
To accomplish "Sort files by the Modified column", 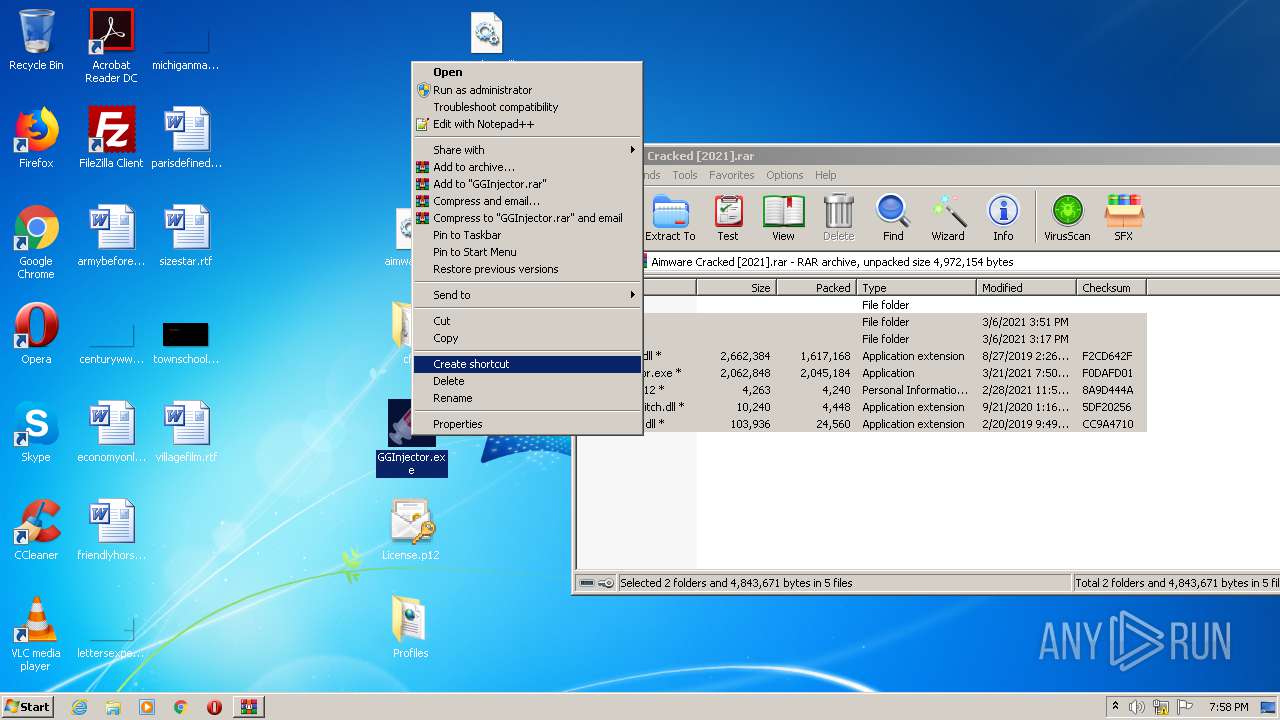I will coord(1026,287).
